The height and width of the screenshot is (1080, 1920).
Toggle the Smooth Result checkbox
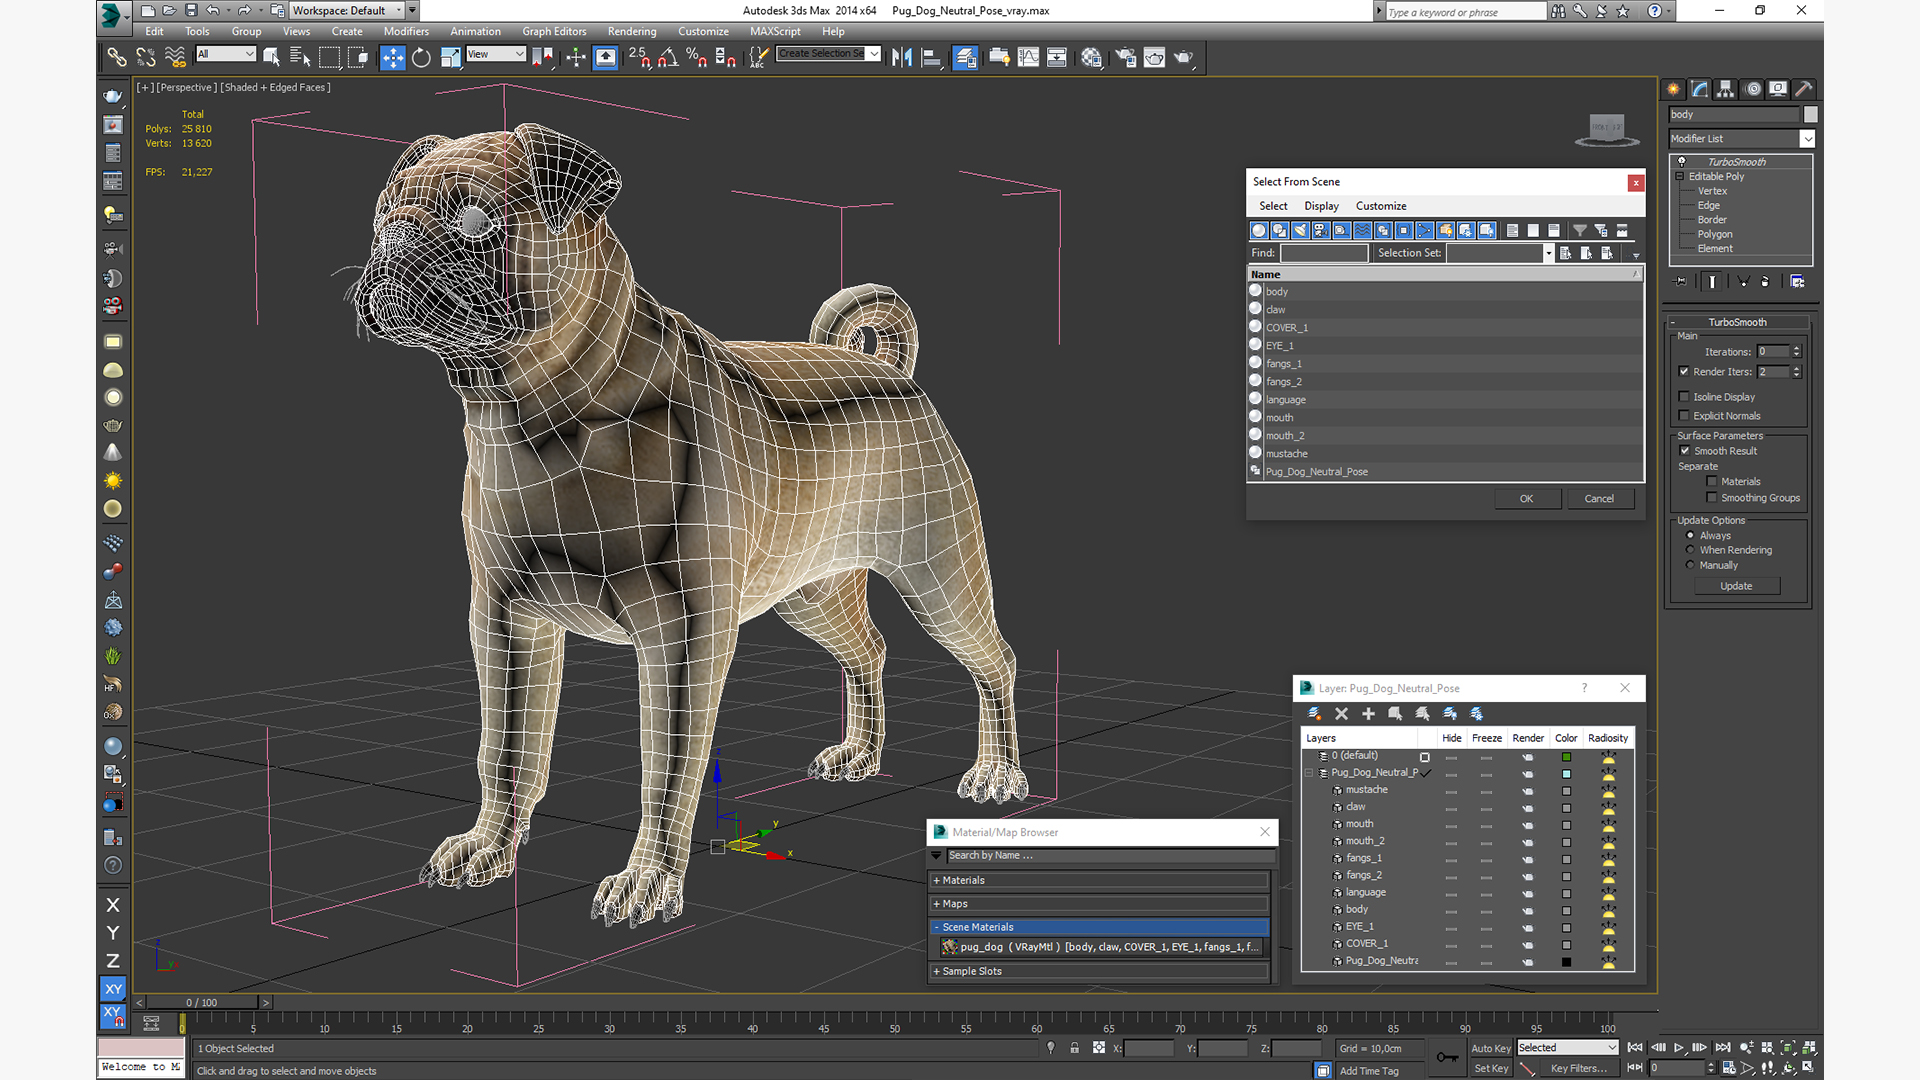point(1685,451)
